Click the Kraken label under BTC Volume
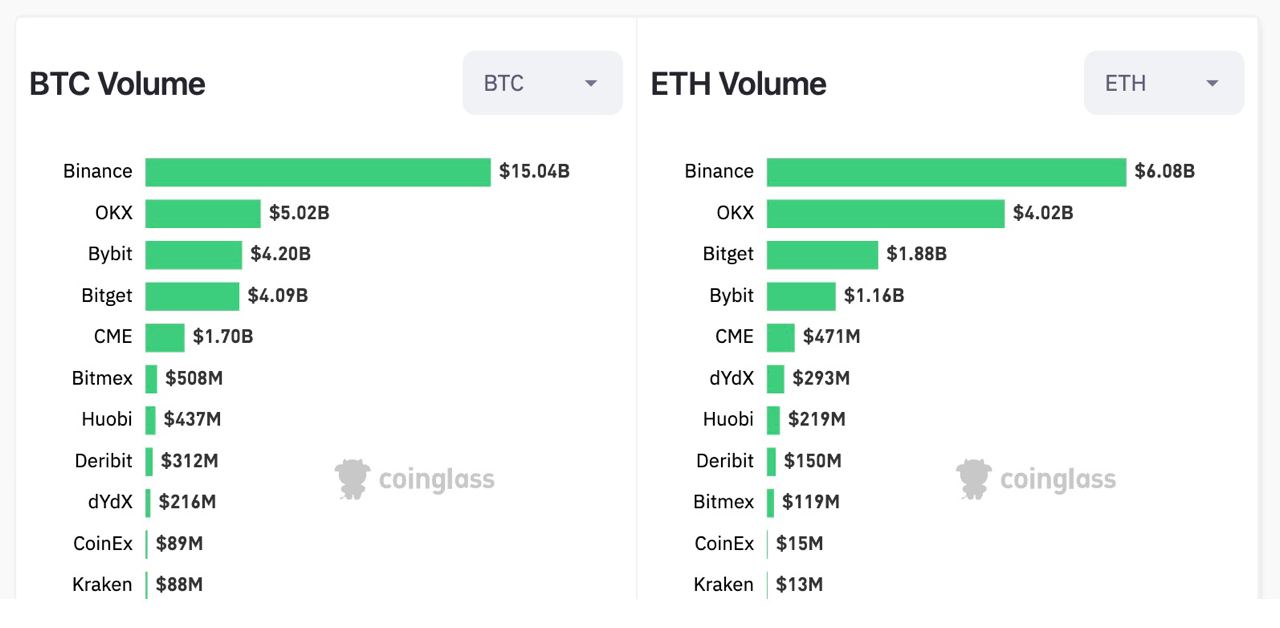1280x628 pixels. [103, 584]
